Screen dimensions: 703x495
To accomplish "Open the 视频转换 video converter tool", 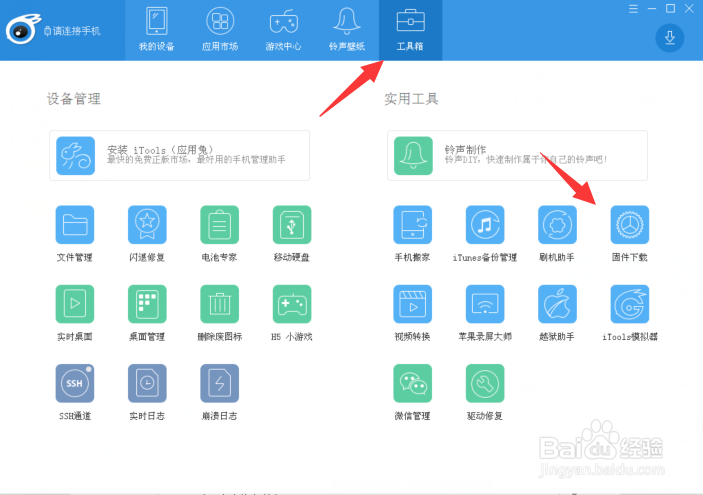I will (x=412, y=304).
